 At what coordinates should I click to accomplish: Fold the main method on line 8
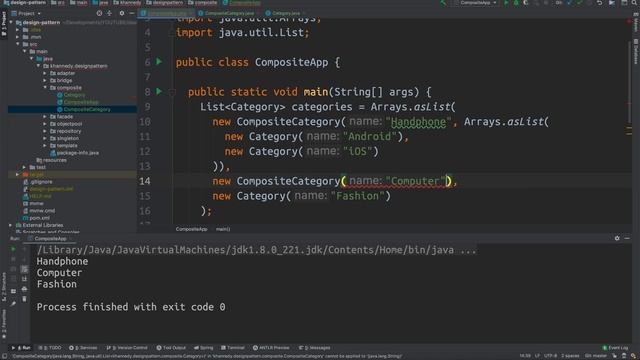172,92
